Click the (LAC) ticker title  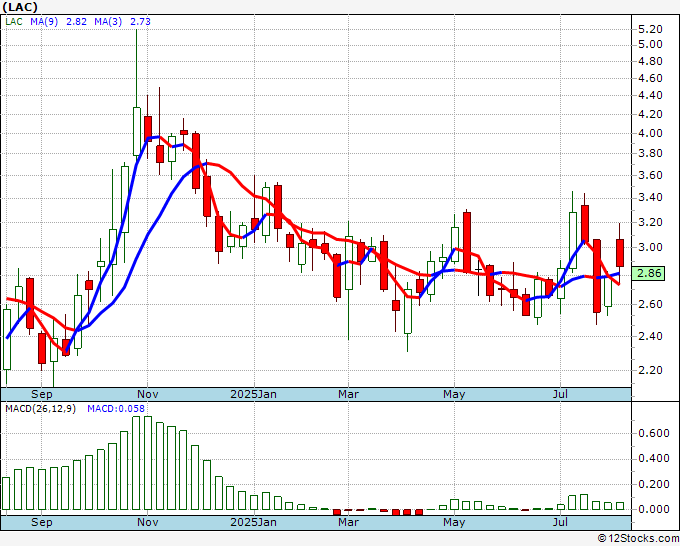pyautogui.click(x=20, y=7)
